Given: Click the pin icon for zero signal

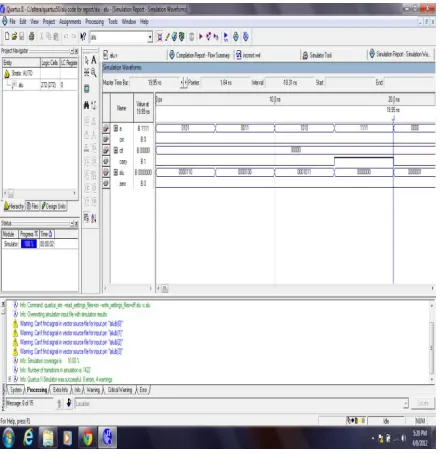Looking at the screenshot, I should coord(106,183).
